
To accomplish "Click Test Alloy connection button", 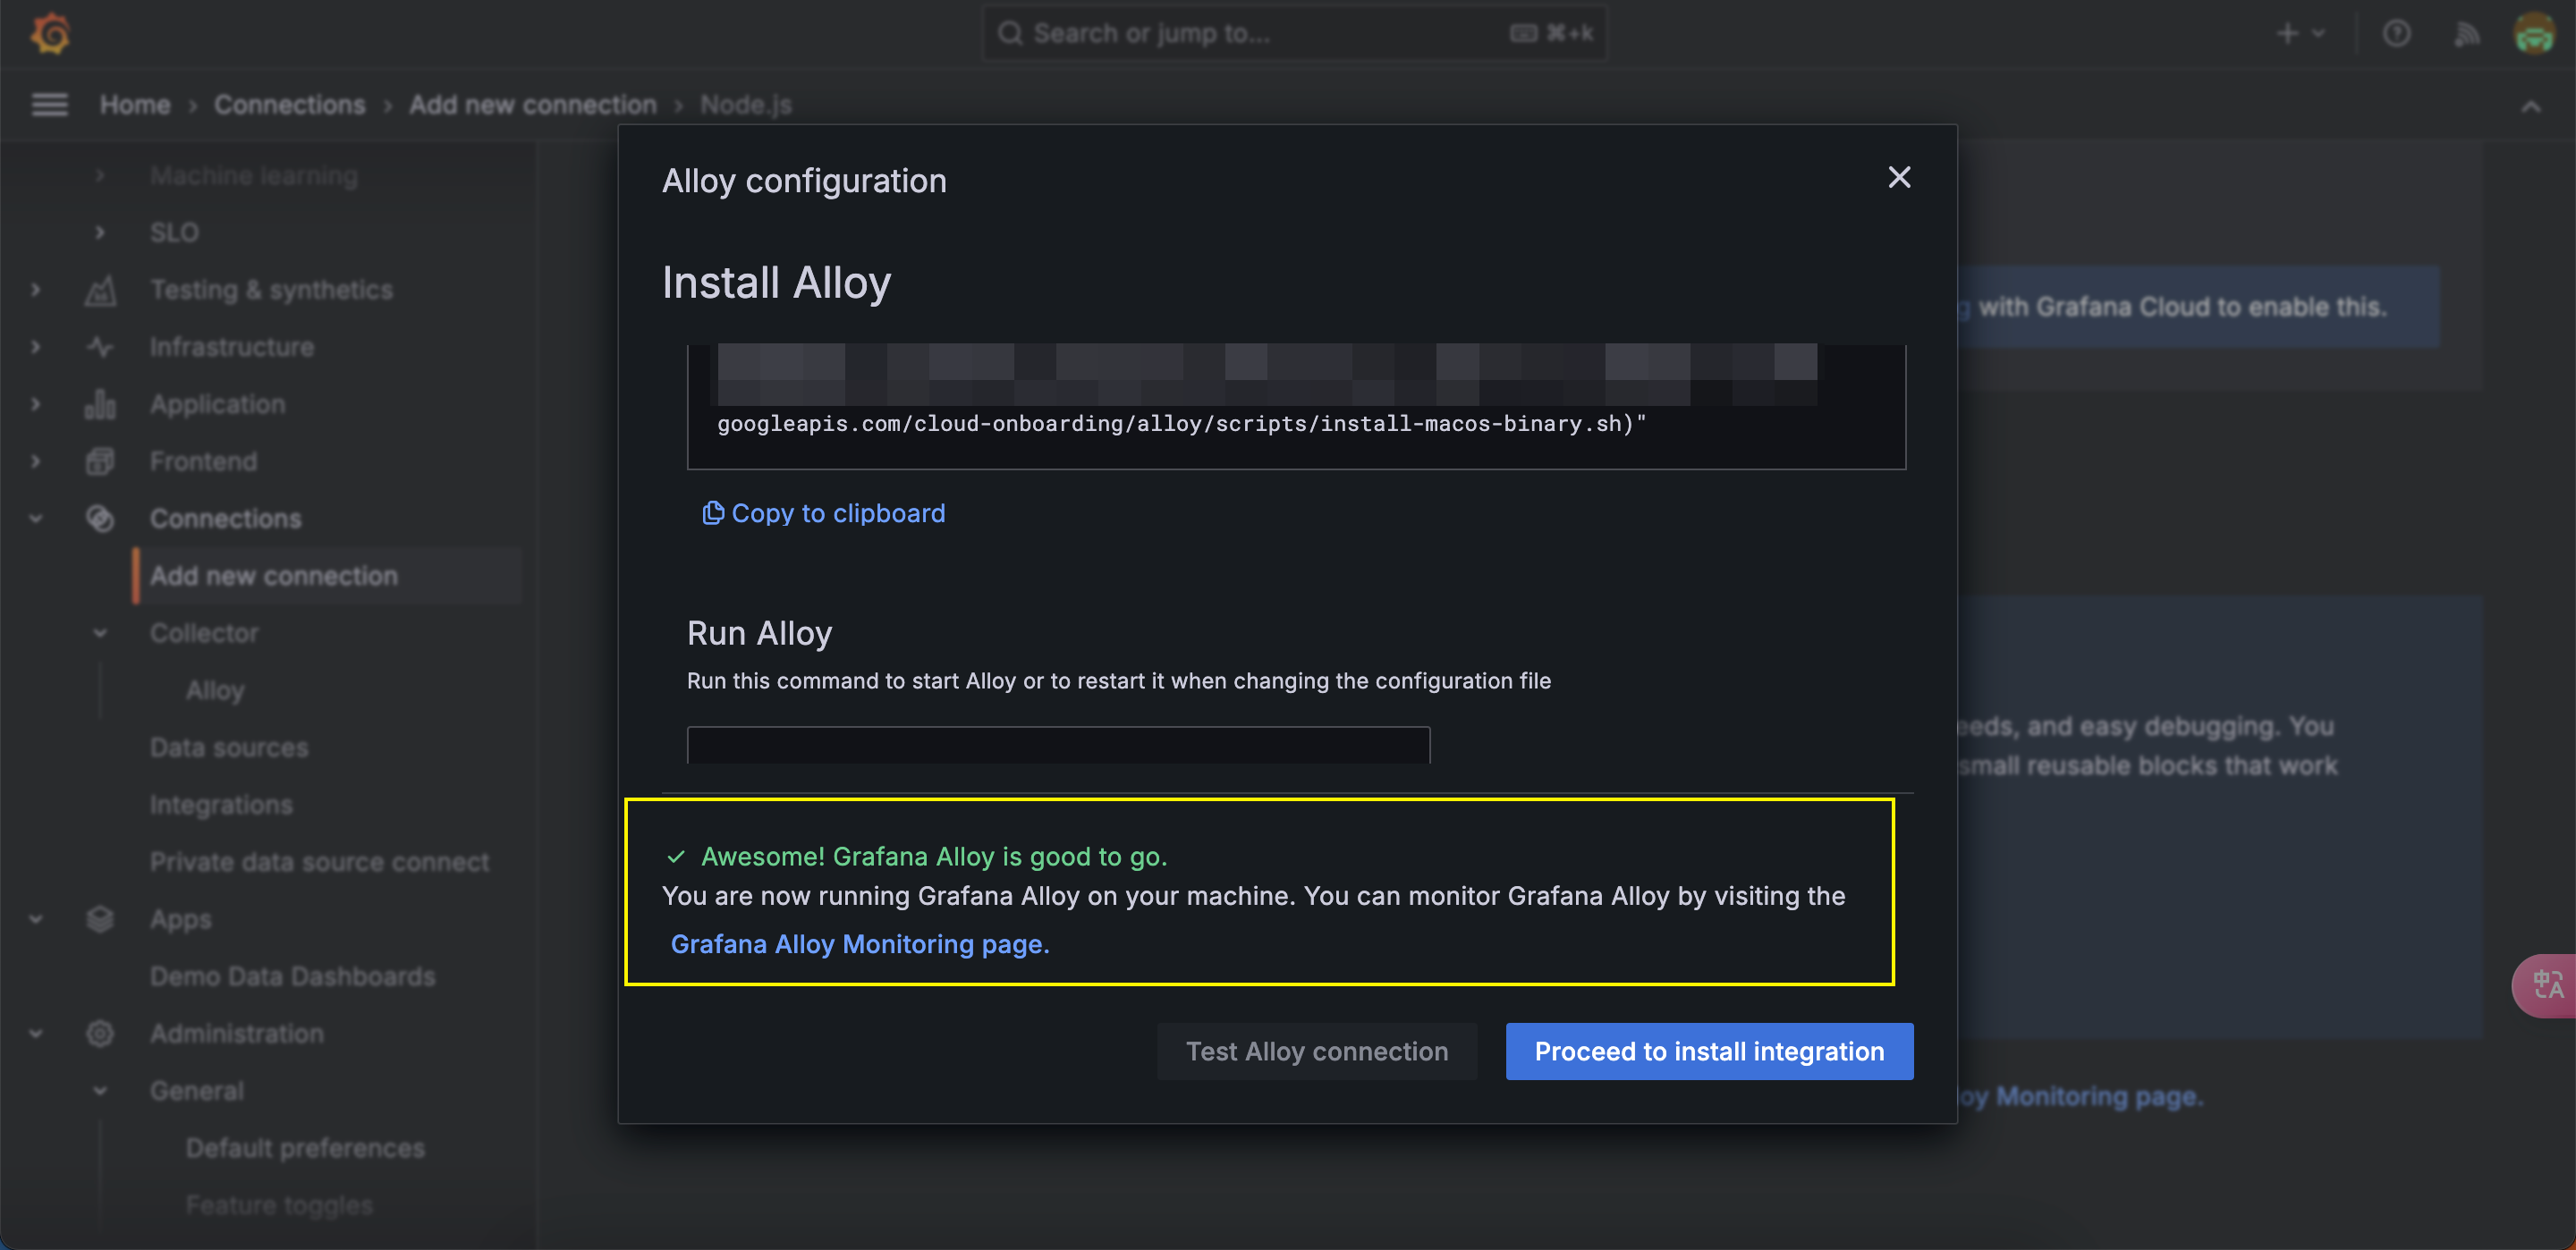I will 1317,1051.
